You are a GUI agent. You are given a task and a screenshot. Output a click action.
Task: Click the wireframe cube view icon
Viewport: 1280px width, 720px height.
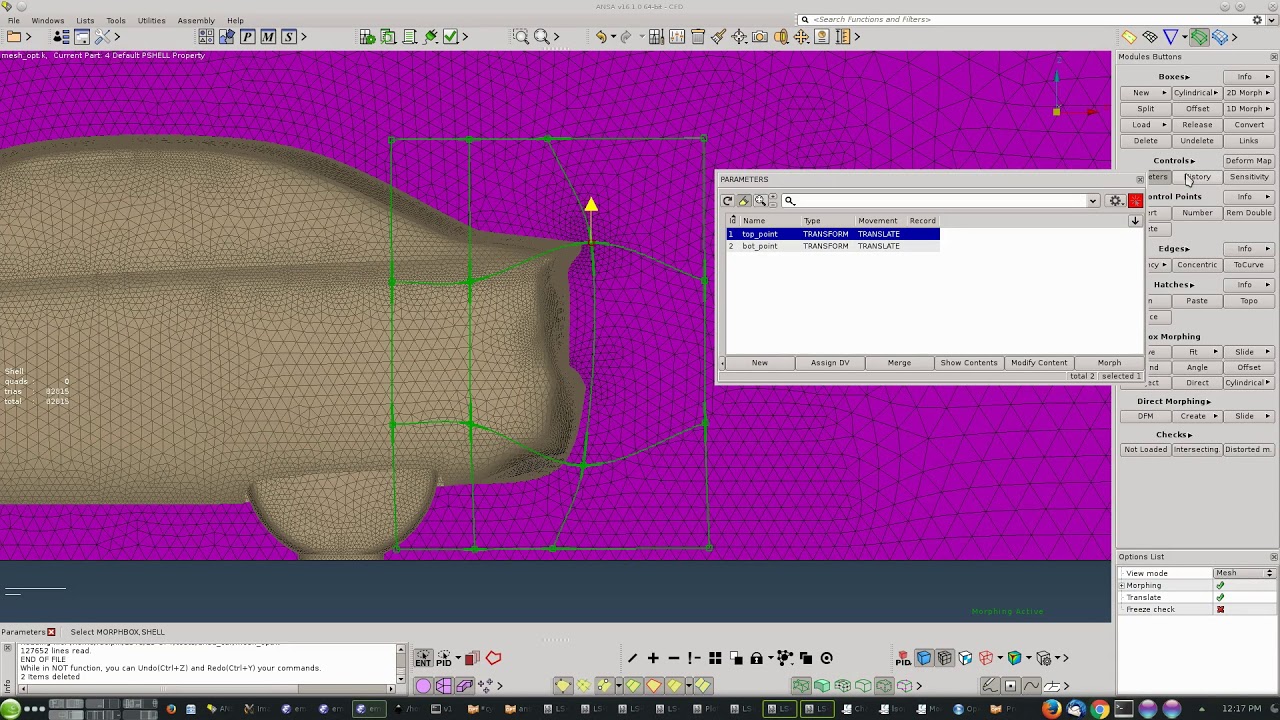945,658
